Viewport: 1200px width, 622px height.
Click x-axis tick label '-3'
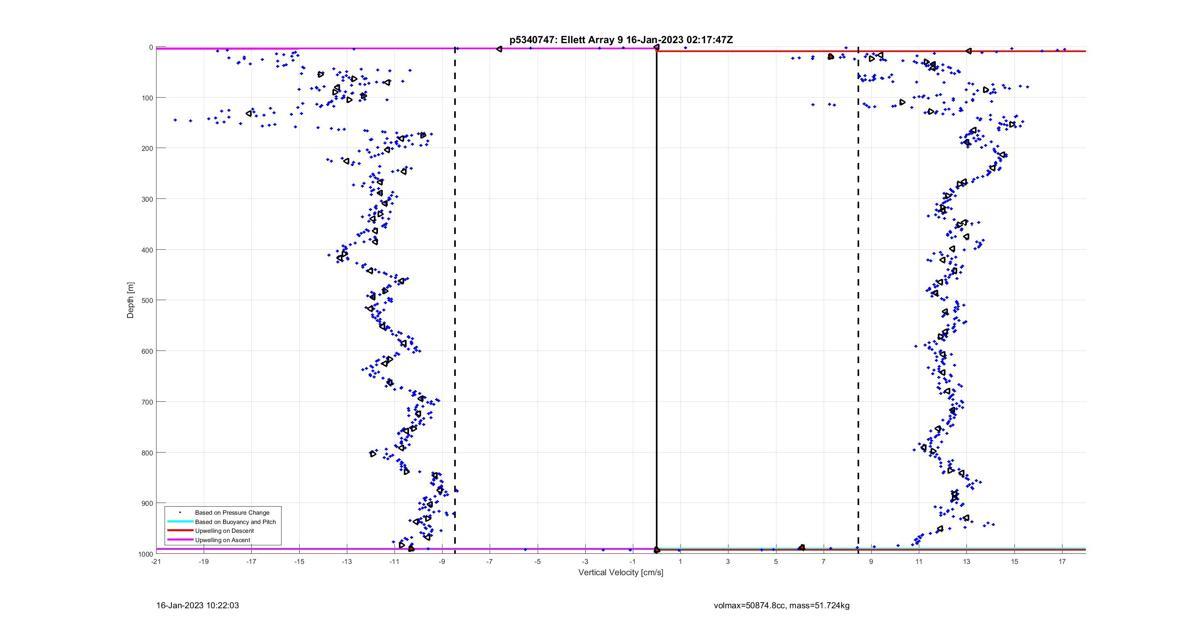[x=585, y=561]
